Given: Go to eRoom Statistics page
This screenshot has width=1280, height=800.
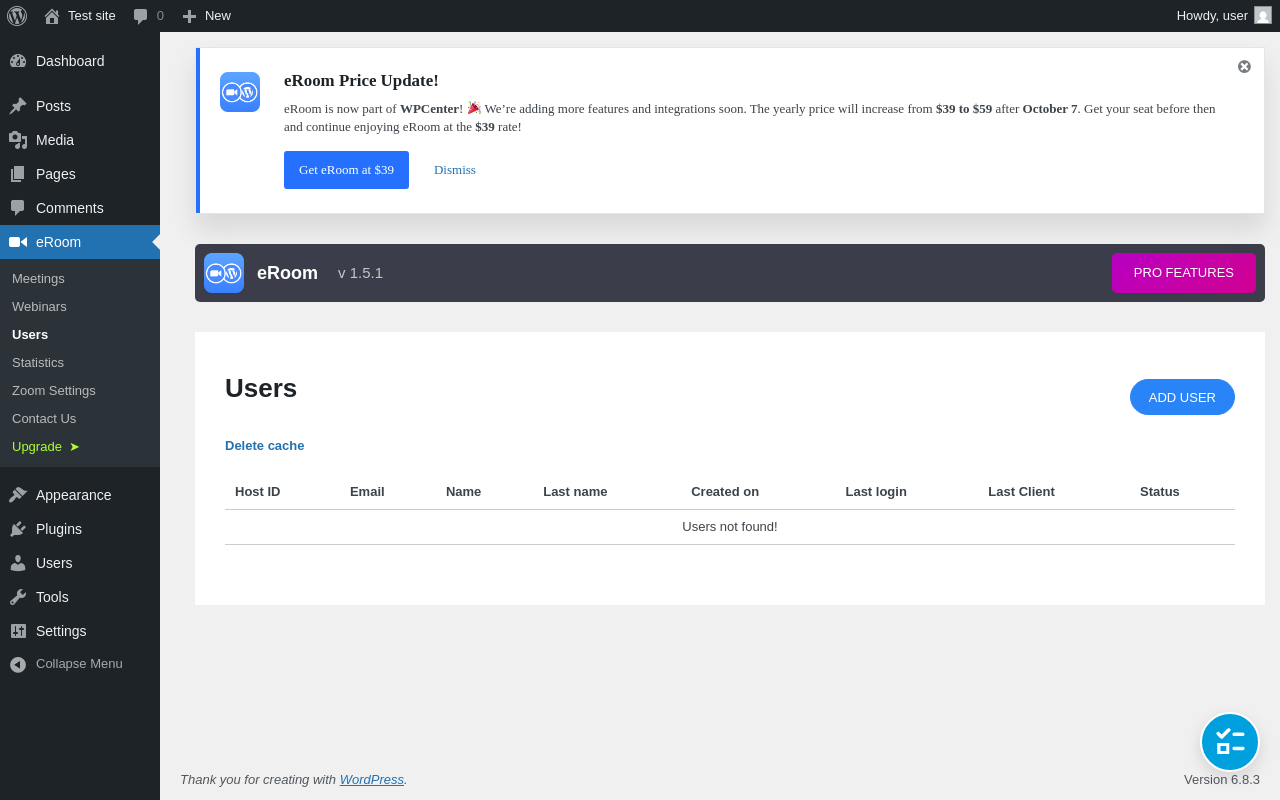Looking at the screenshot, I should tap(38, 363).
